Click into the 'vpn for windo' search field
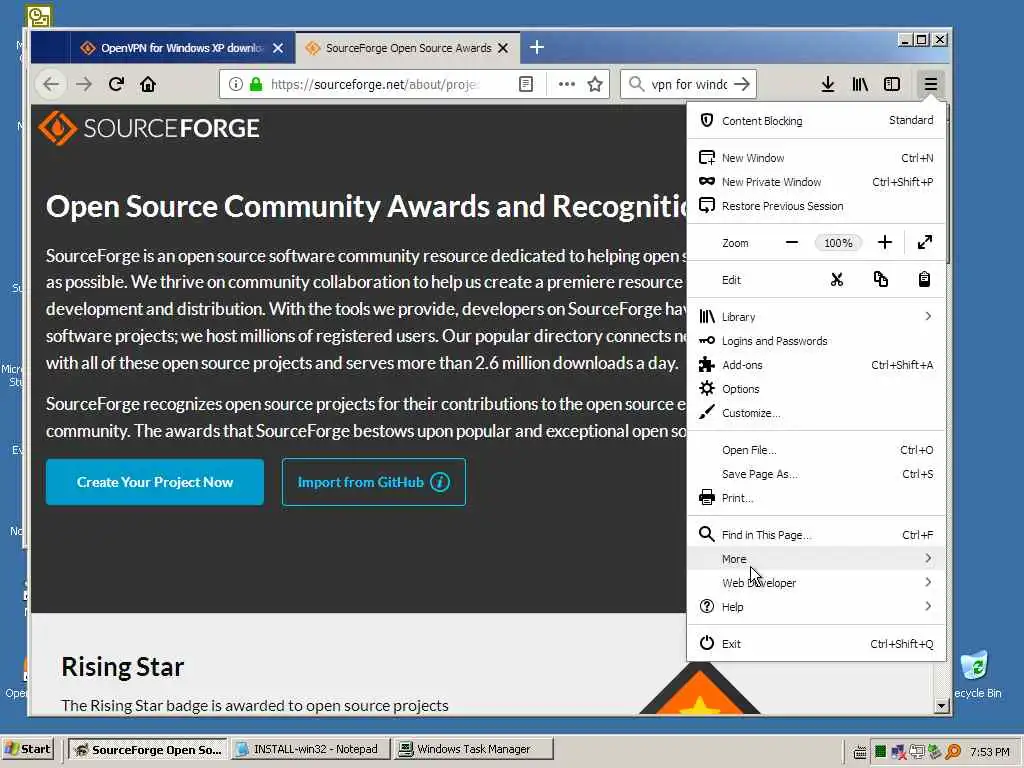1024x768 pixels. (688, 84)
